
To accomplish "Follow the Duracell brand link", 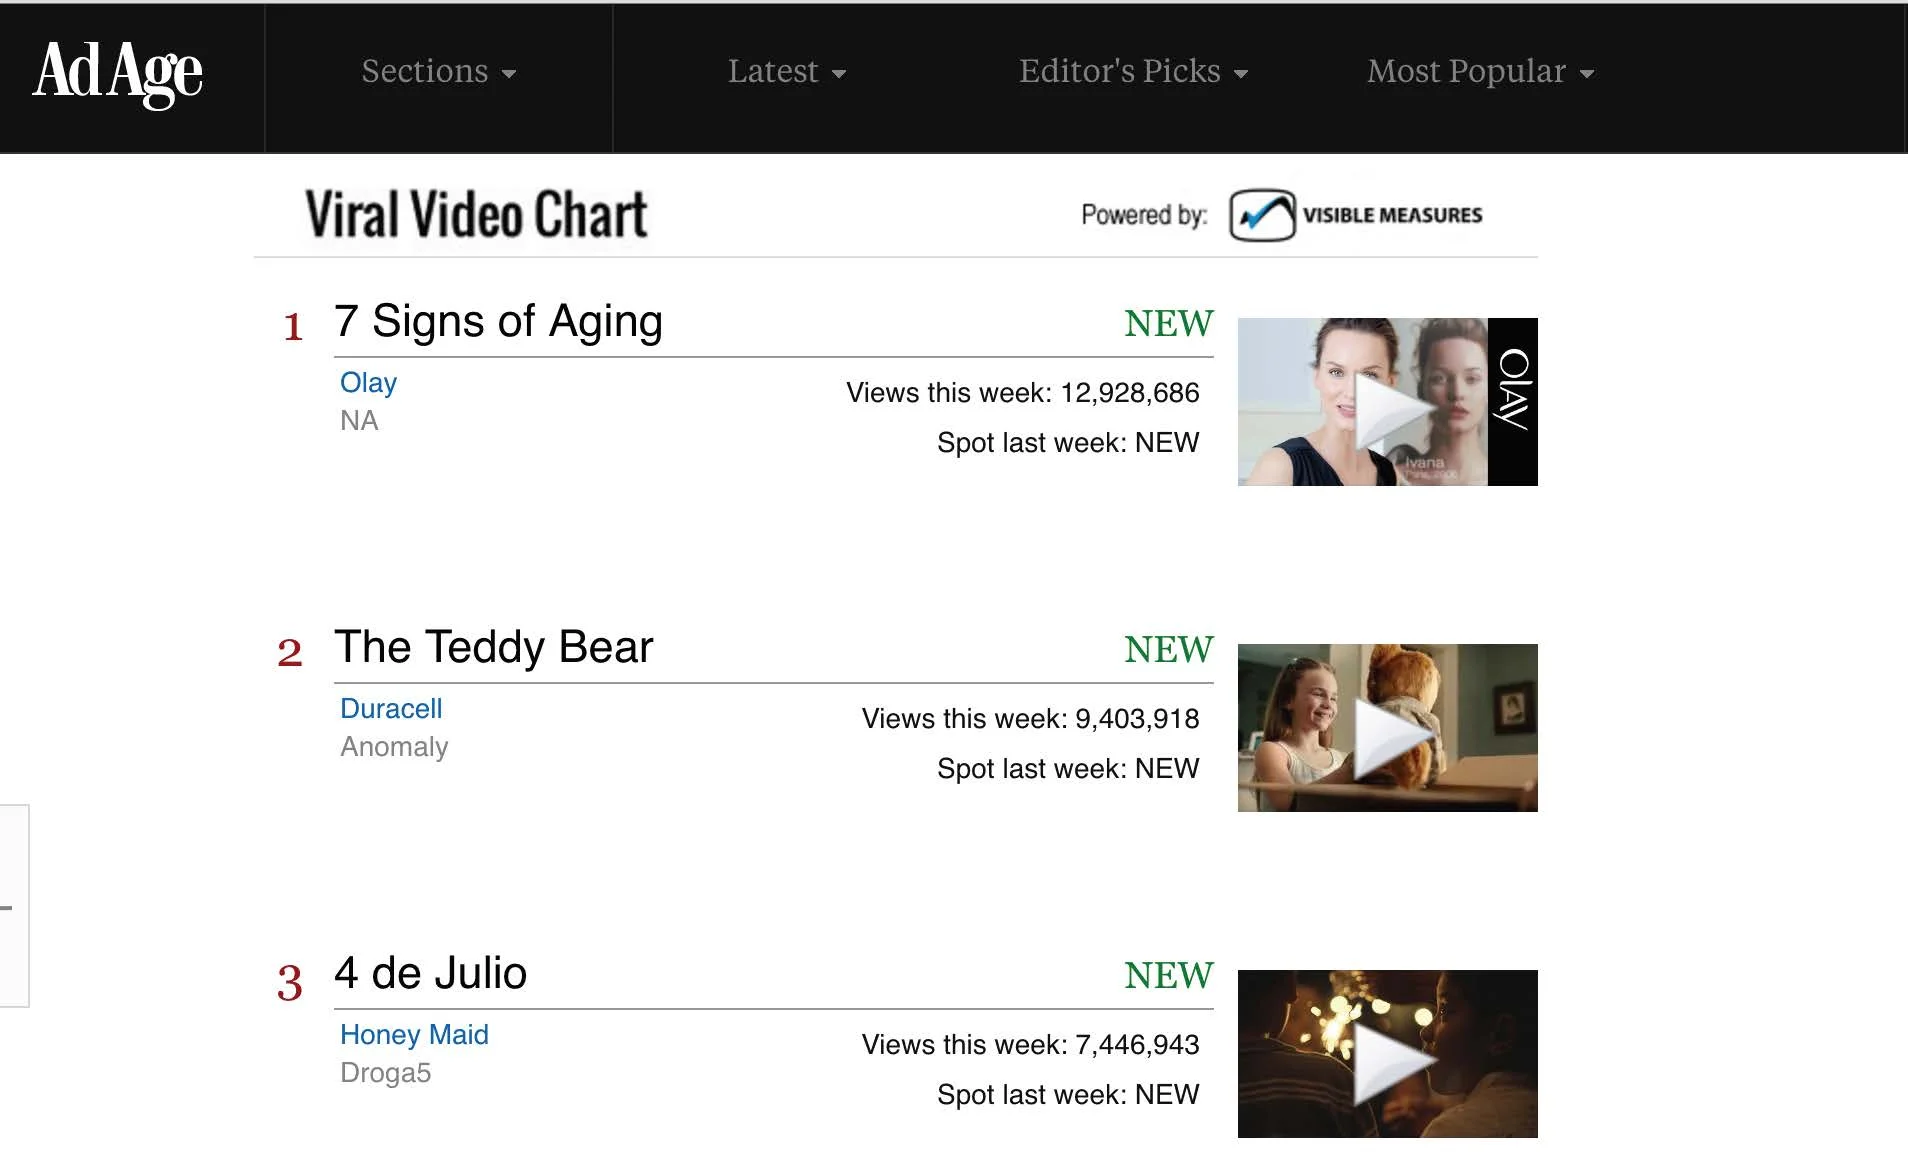I will pos(391,709).
